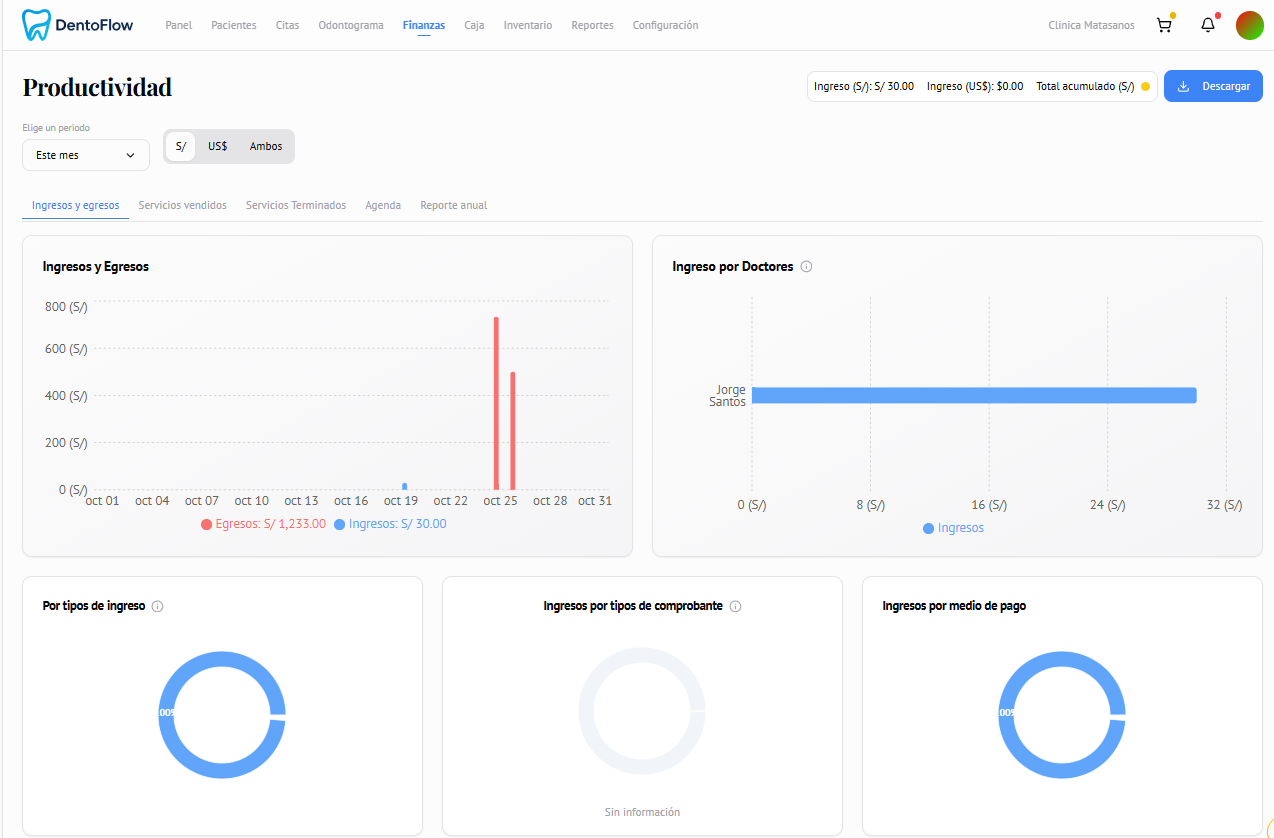Select the S/ currency option
This screenshot has height=838, width=1274.
pos(180,146)
